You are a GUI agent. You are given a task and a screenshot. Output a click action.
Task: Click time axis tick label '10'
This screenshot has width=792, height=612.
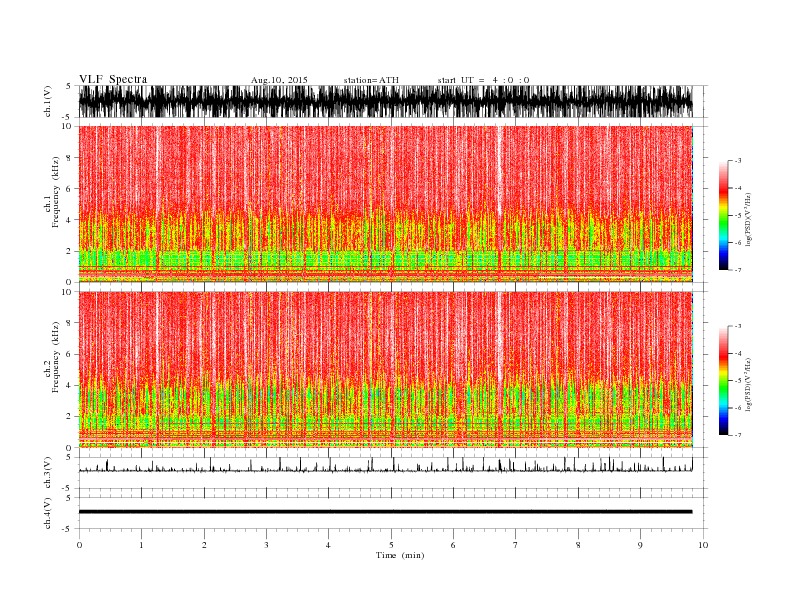pyautogui.click(x=703, y=545)
